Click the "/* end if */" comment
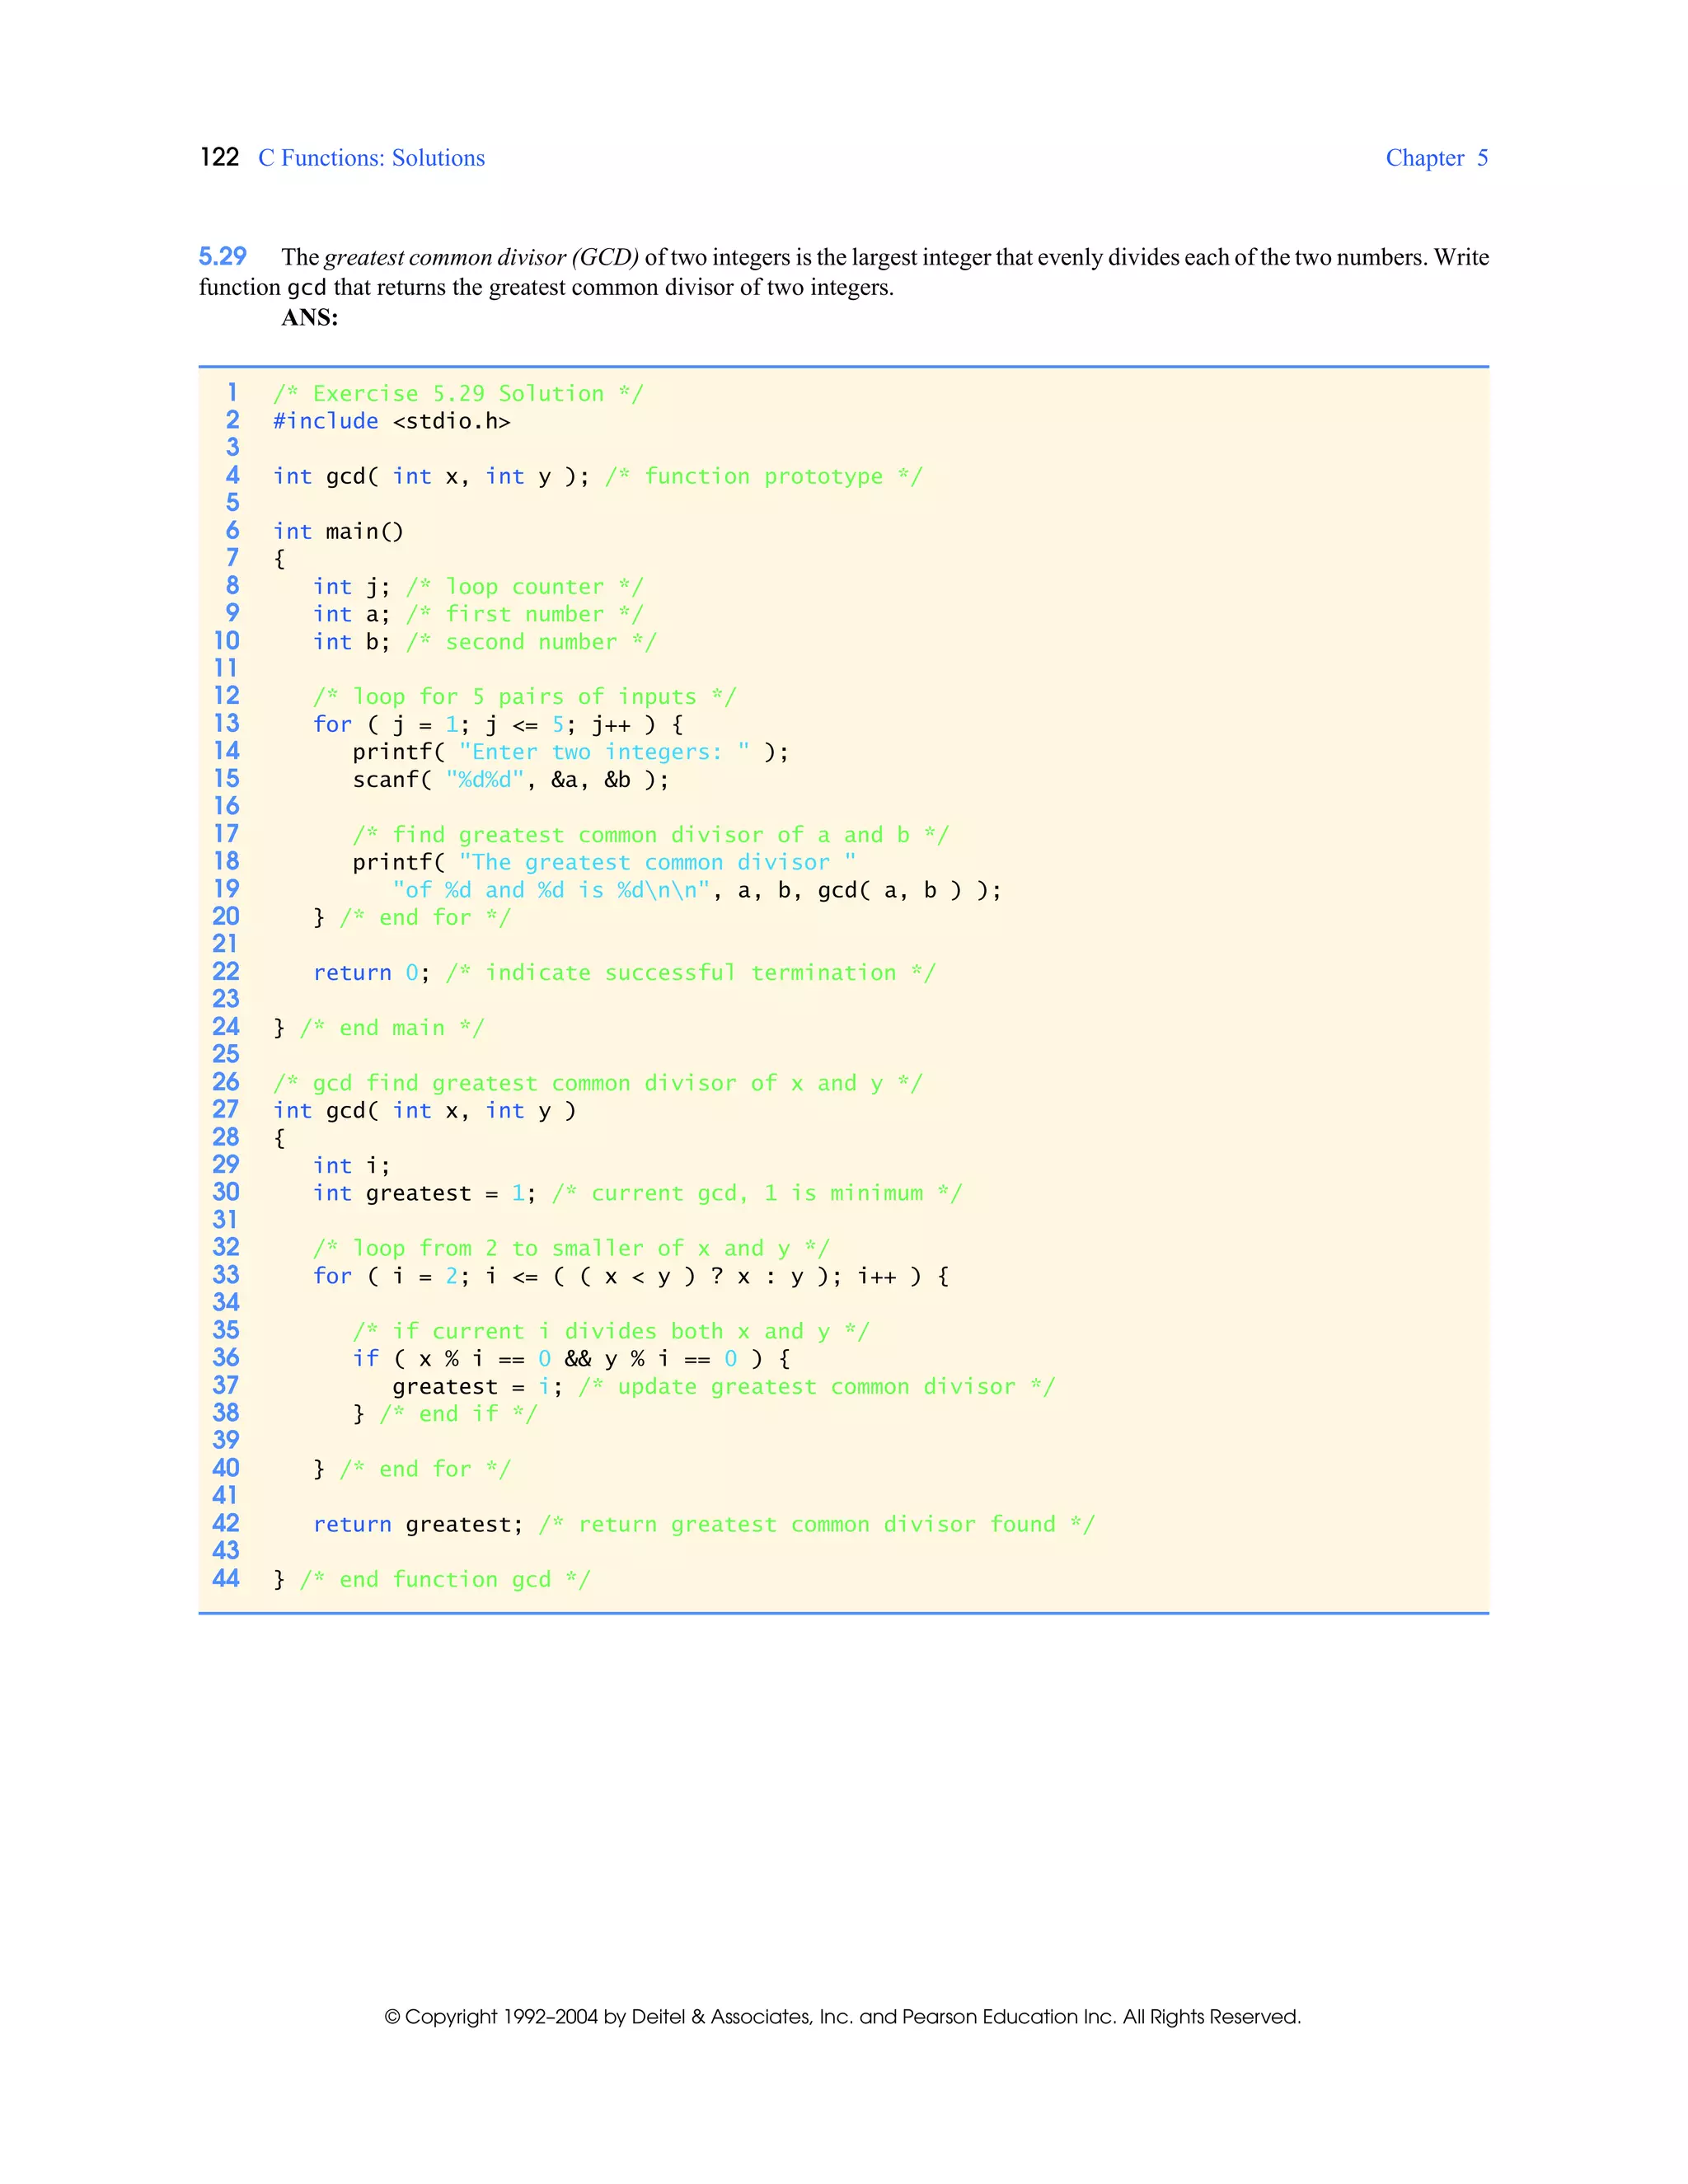 tap(458, 1414)
